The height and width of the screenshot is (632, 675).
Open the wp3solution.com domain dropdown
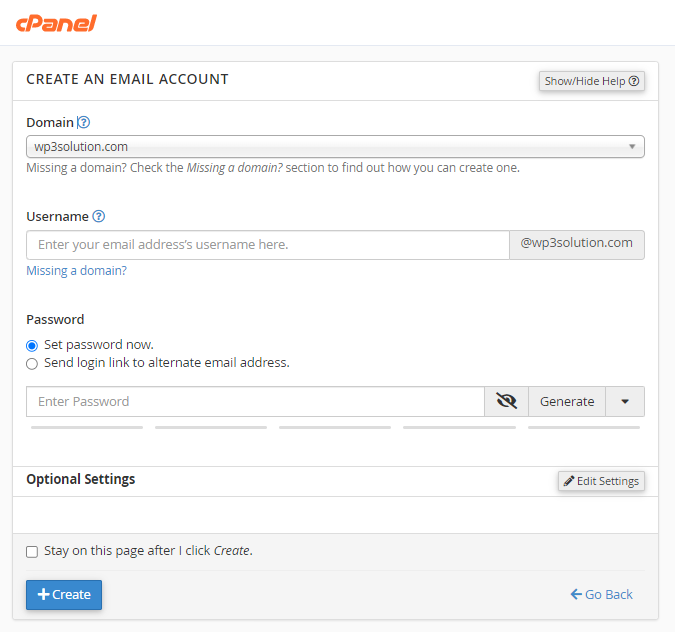pyautogui.click(x=335, y=147)
